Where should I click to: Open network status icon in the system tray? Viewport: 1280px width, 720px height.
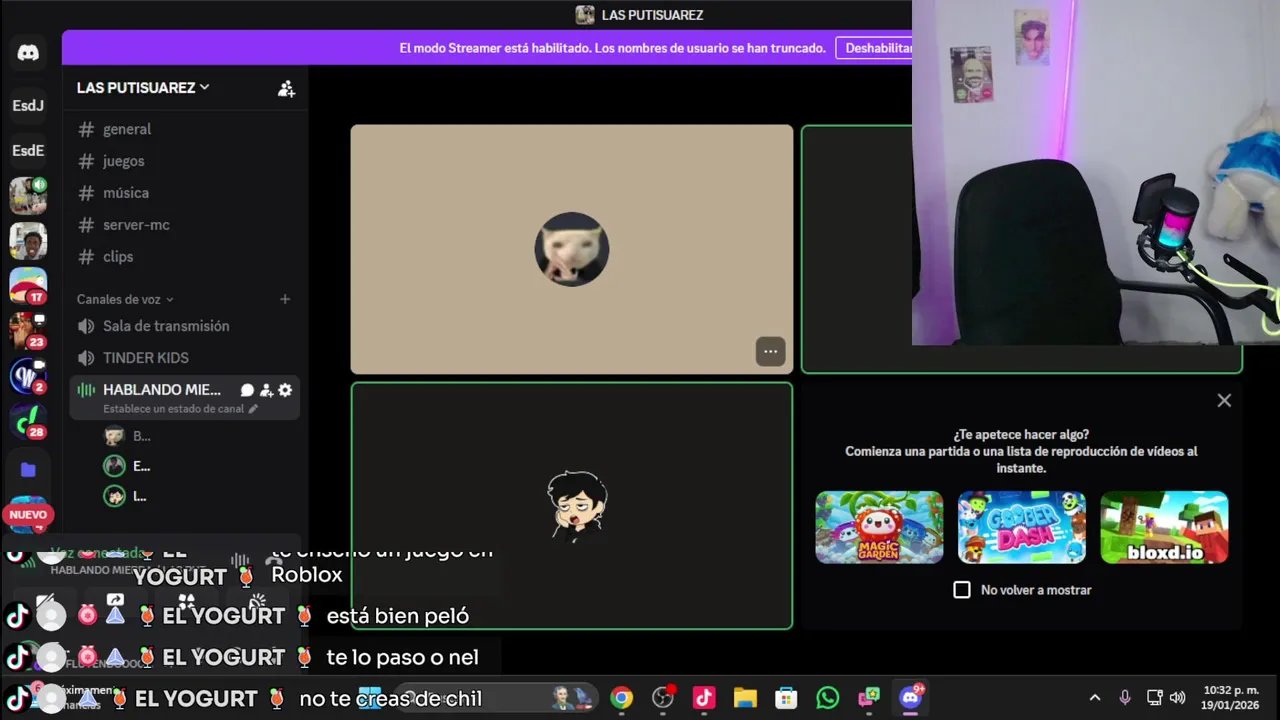pyautogui.click(x=1154, y=698)
